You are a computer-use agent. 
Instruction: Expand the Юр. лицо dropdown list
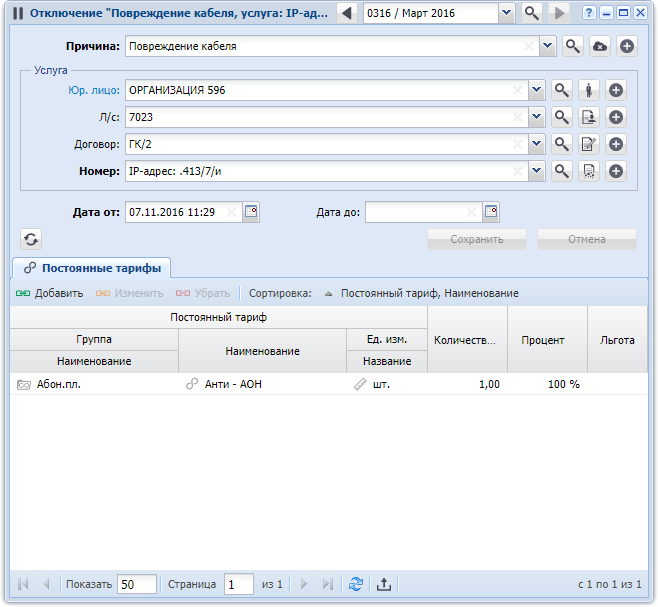pos(536,90)
